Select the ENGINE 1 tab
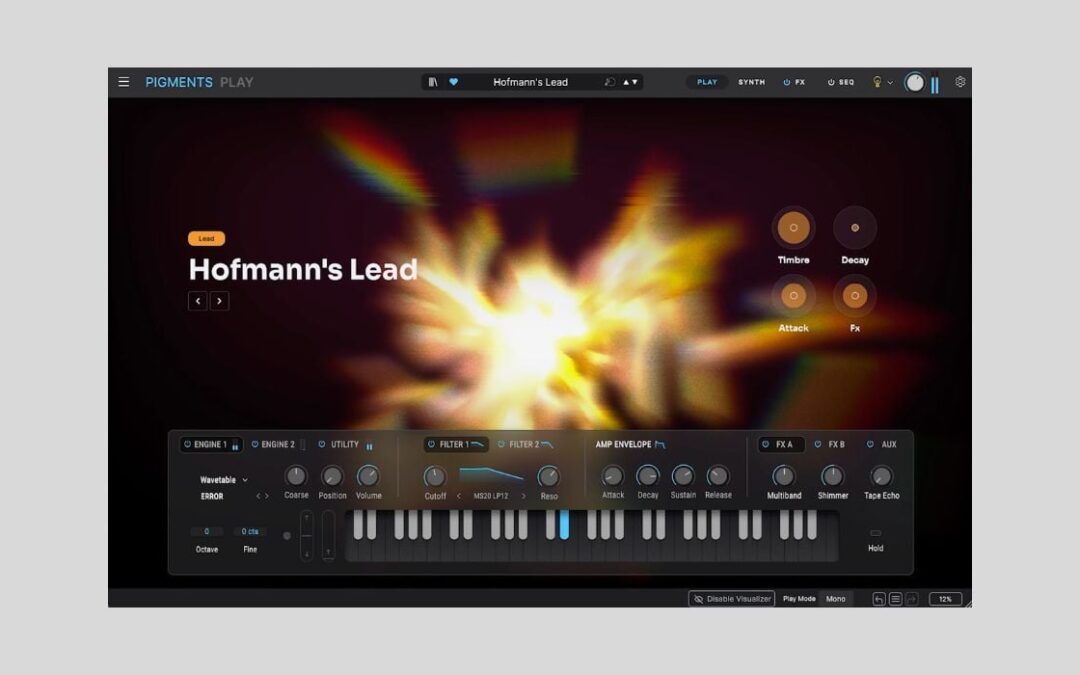This screenshot has height=675, width=1080. click(210, 444)
